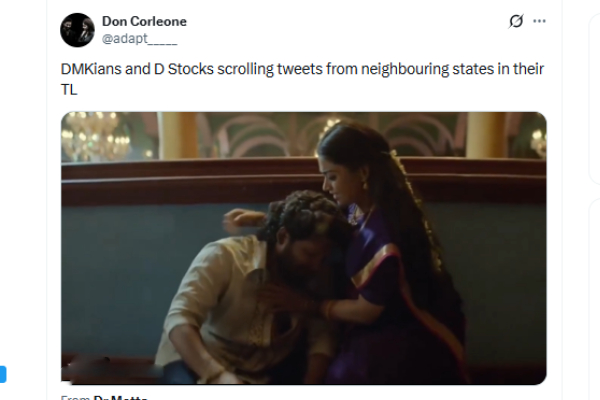
Task: Open the three-dot More menu
Action: 540,21
